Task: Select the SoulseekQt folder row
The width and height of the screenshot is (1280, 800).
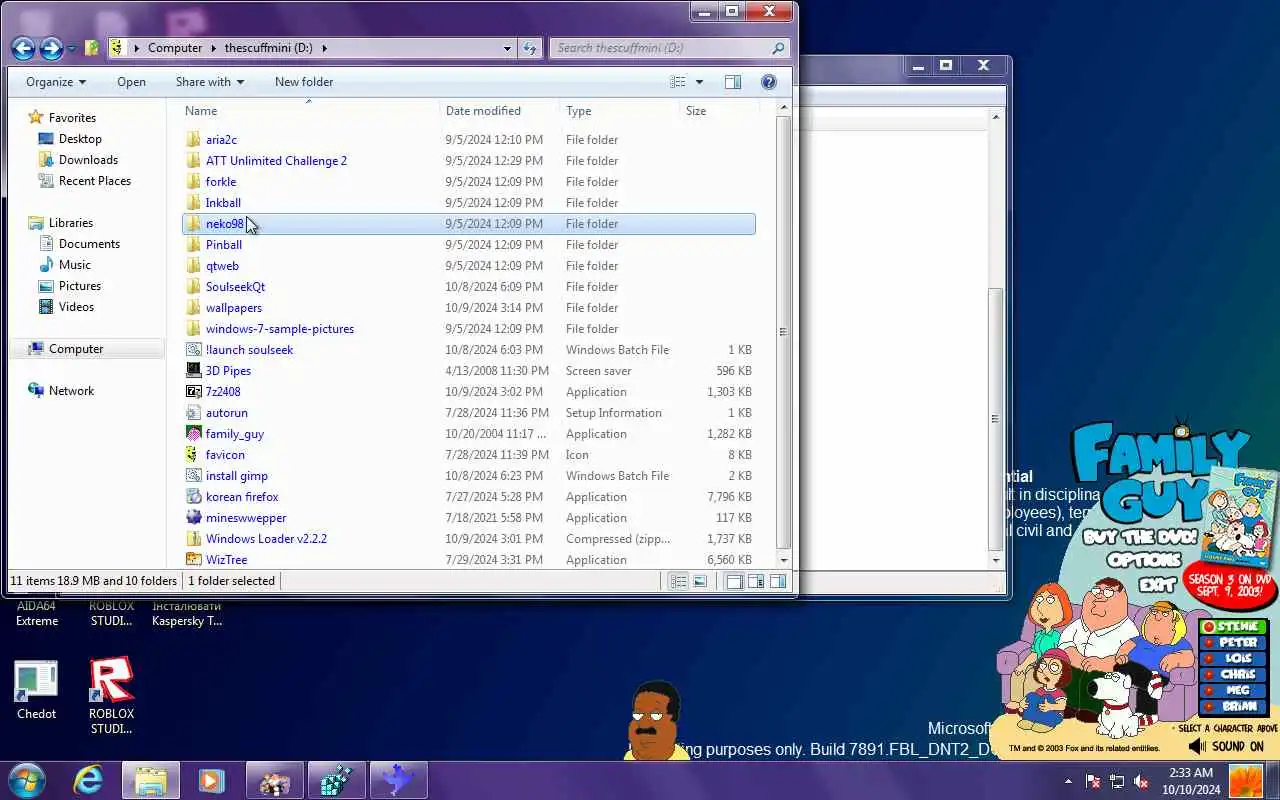Action: coord(468,287)
